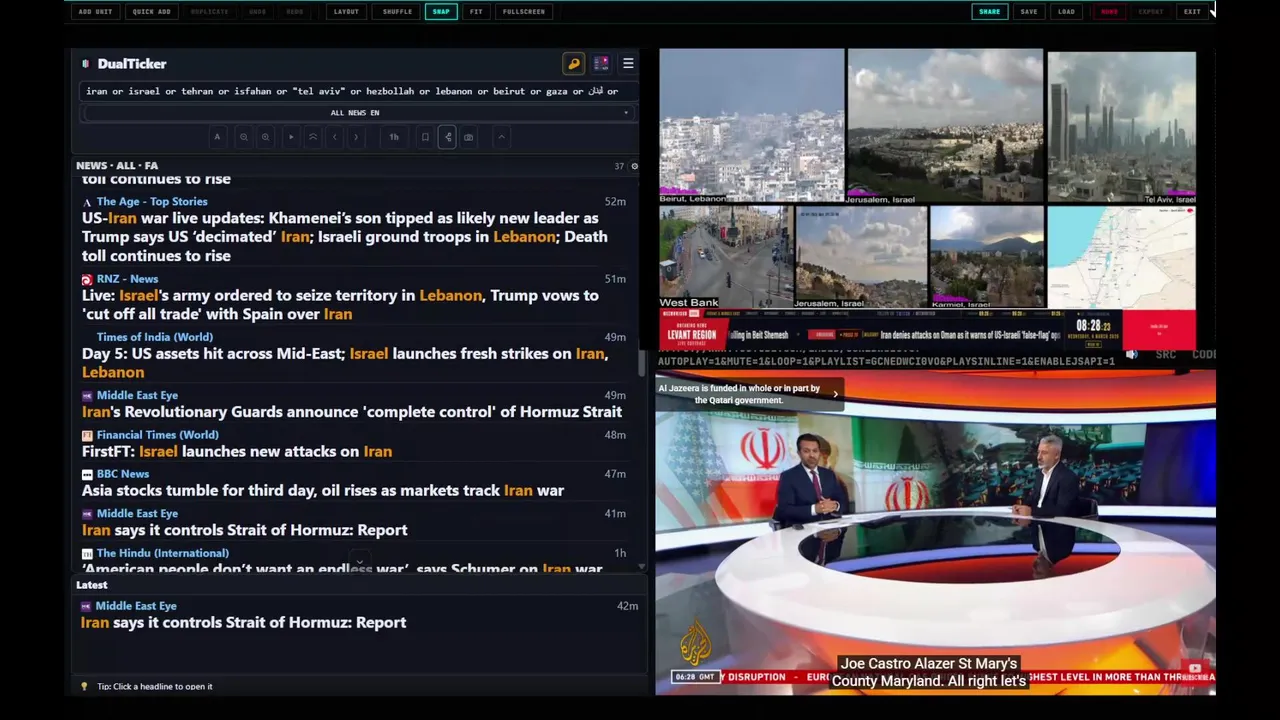Image resolution: width=1280 pixels, height=720 pixels.
Task: Click the search query input field
Action: tap(358, 91)
